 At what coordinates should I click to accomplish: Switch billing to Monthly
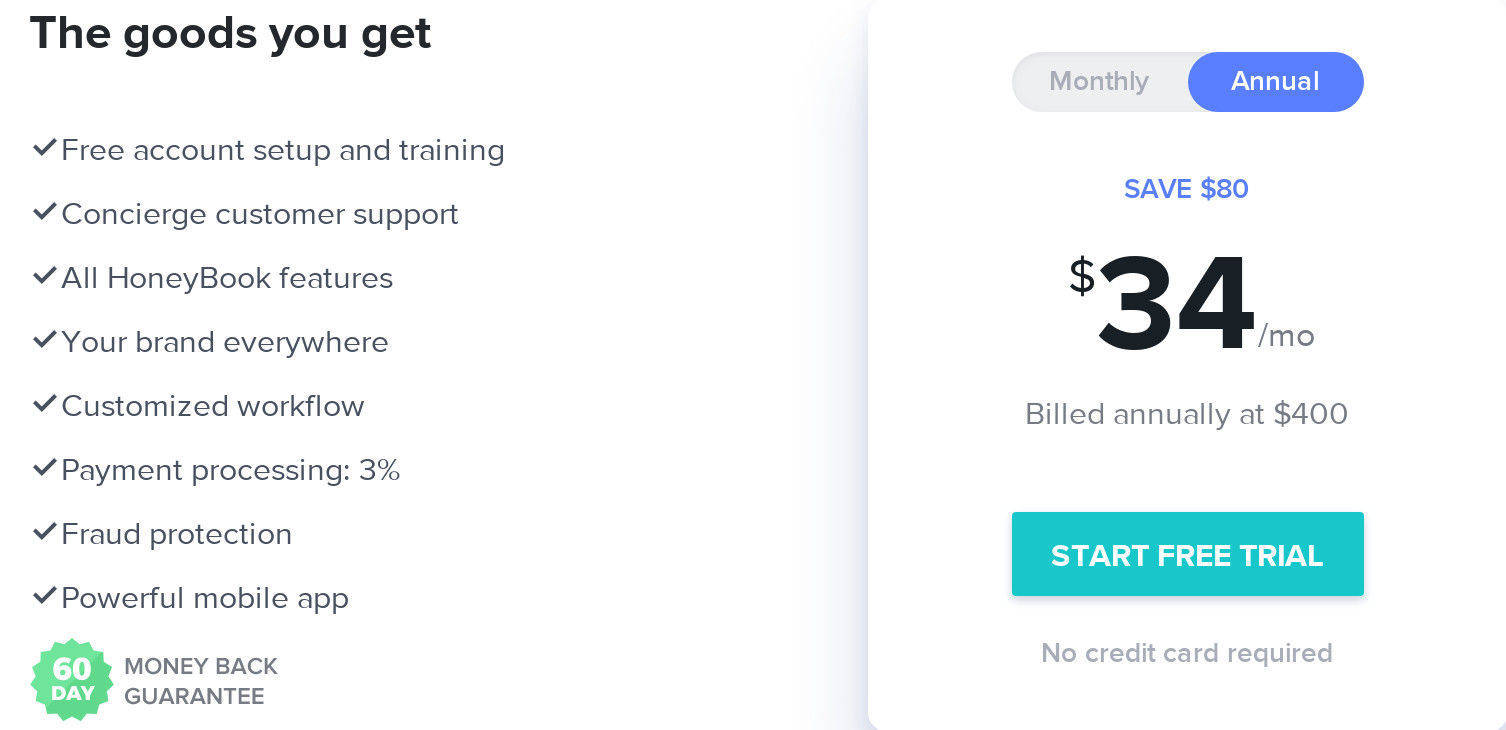pyautogui.click(x=1099, y=81)
